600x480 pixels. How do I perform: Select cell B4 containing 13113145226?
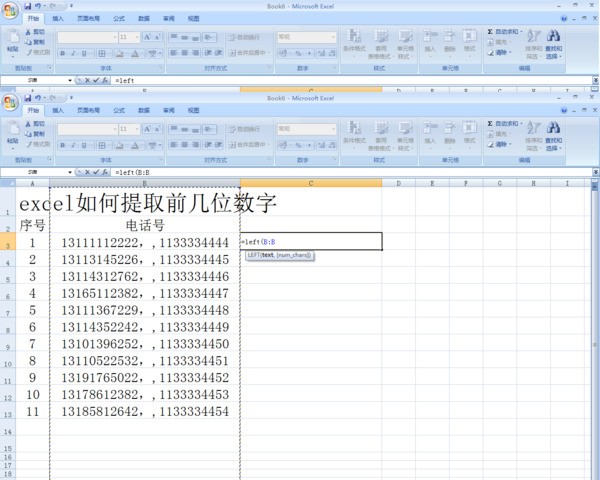coord(145,260)
